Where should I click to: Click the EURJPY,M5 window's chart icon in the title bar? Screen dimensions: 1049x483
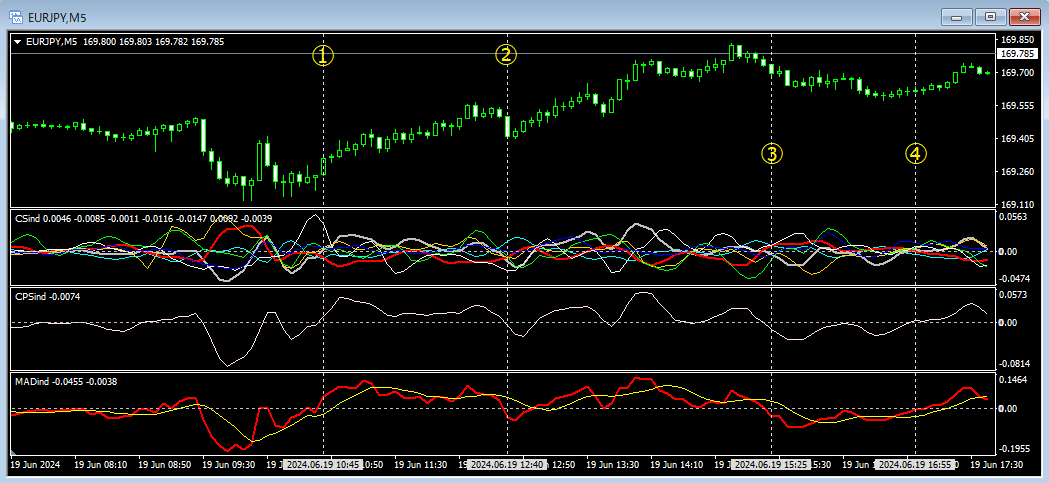[15, 17]
